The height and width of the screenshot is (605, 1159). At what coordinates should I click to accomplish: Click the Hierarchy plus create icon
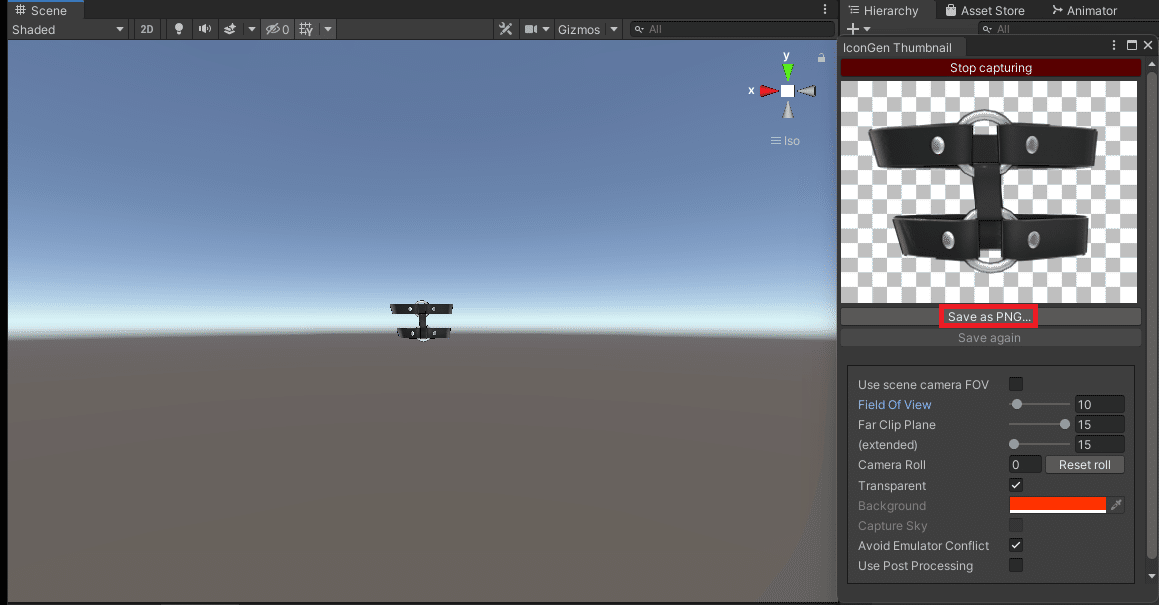pos(853,29)
